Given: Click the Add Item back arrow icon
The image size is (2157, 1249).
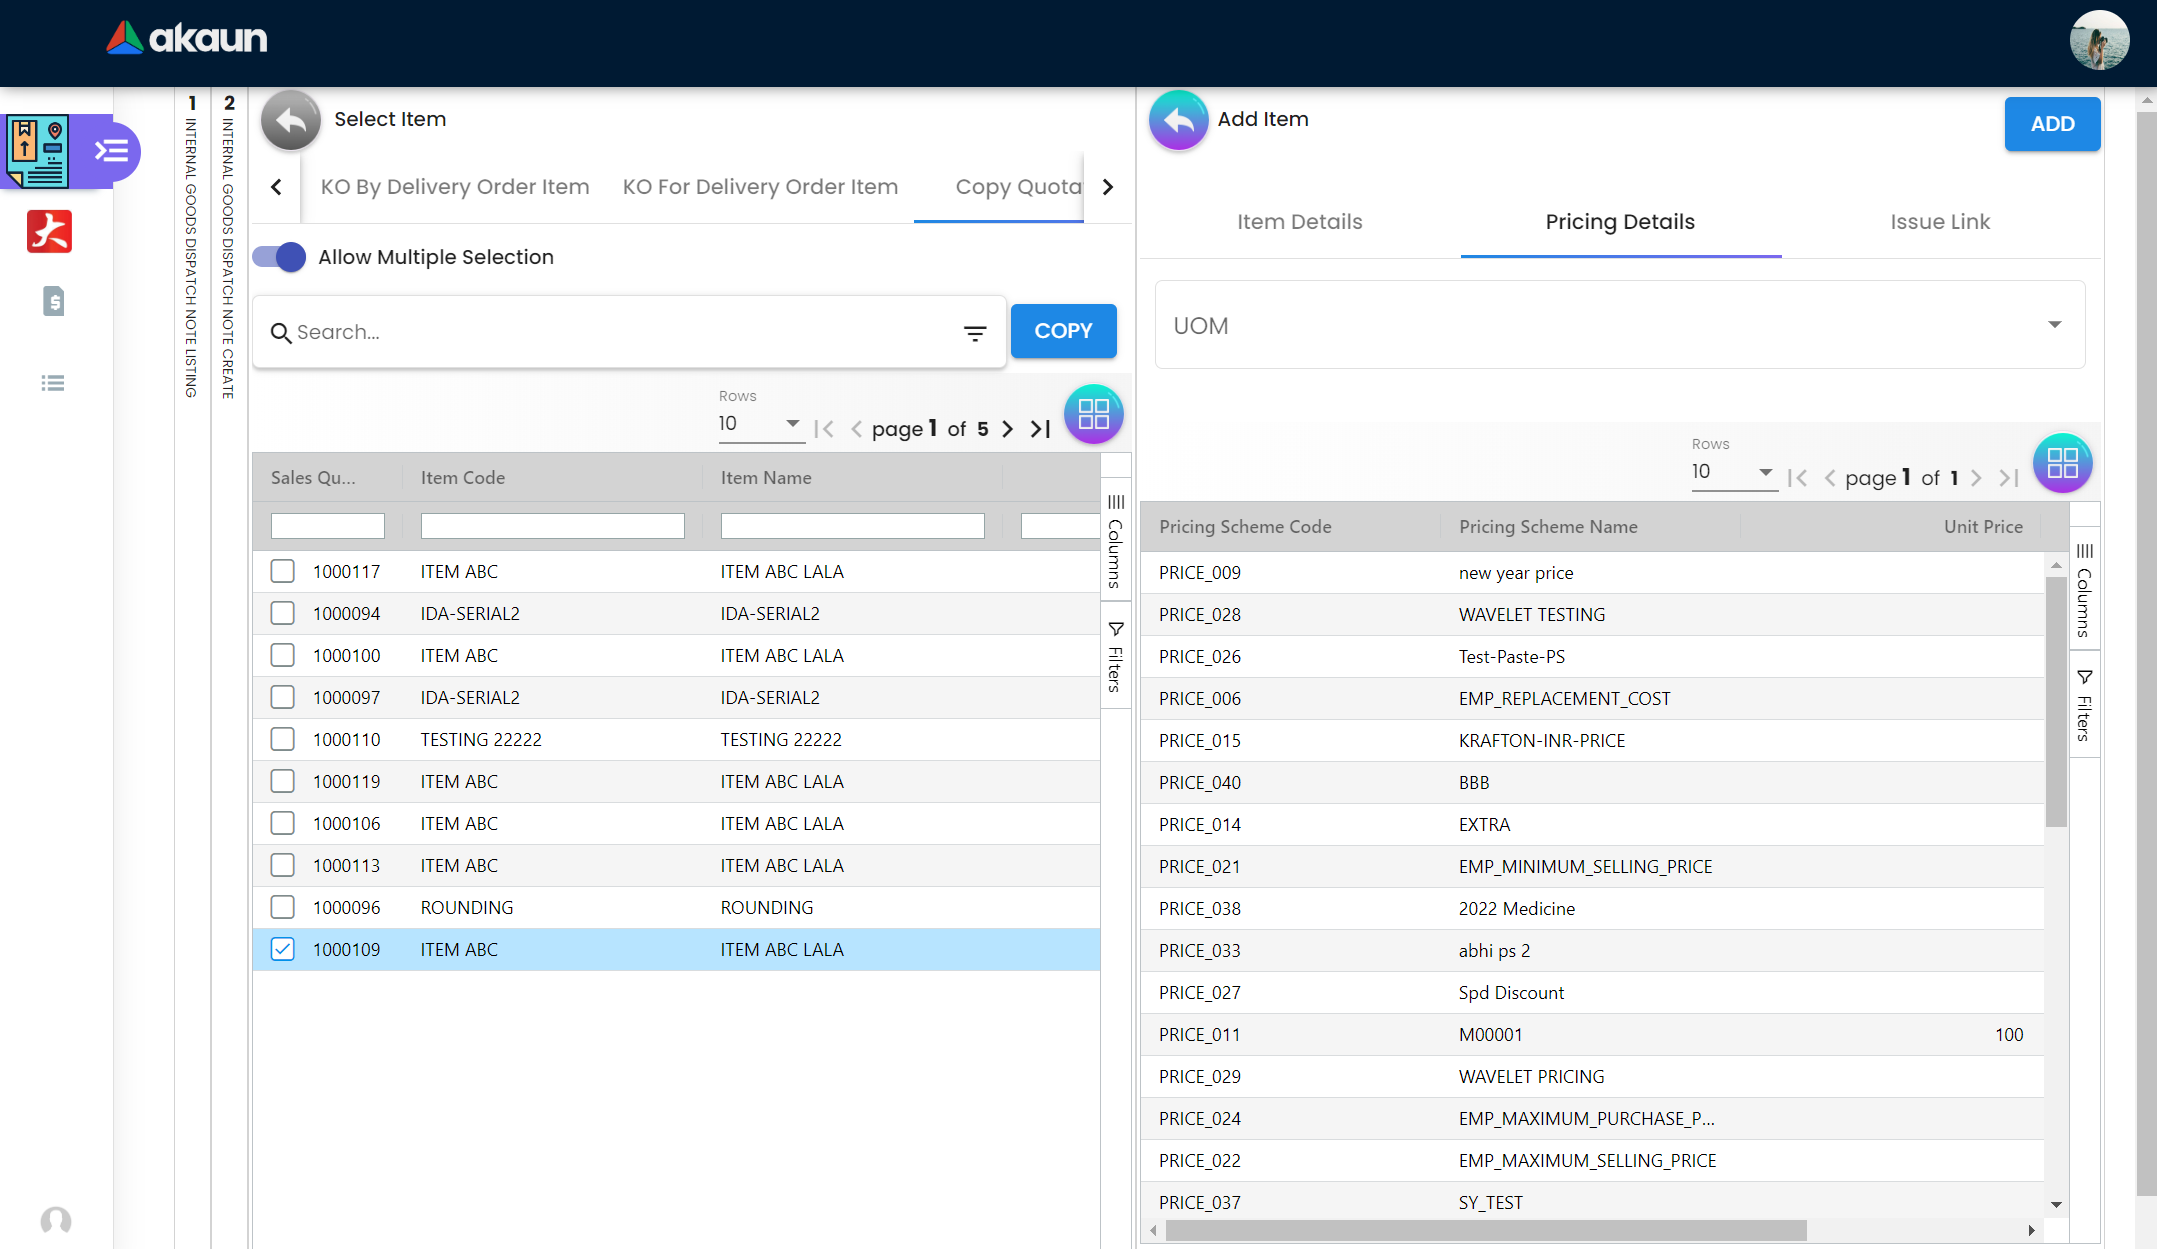Looking at the screenshot, I should point(1178,121).
